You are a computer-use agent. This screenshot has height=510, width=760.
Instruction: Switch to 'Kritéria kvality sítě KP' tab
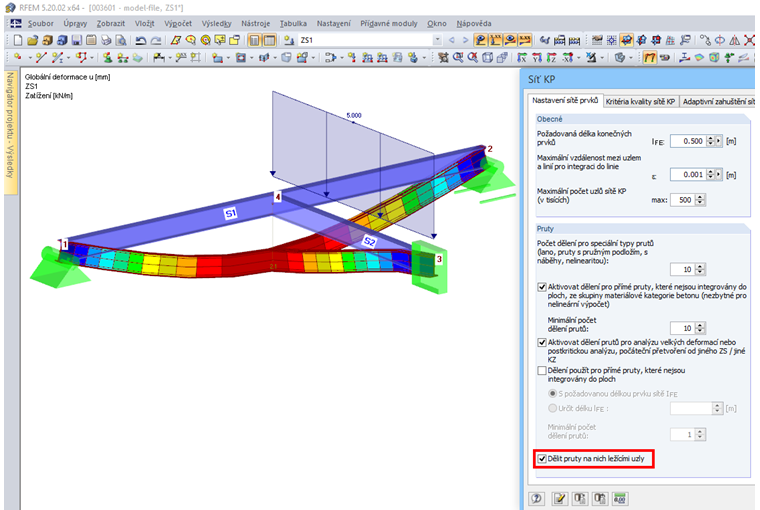640,101
